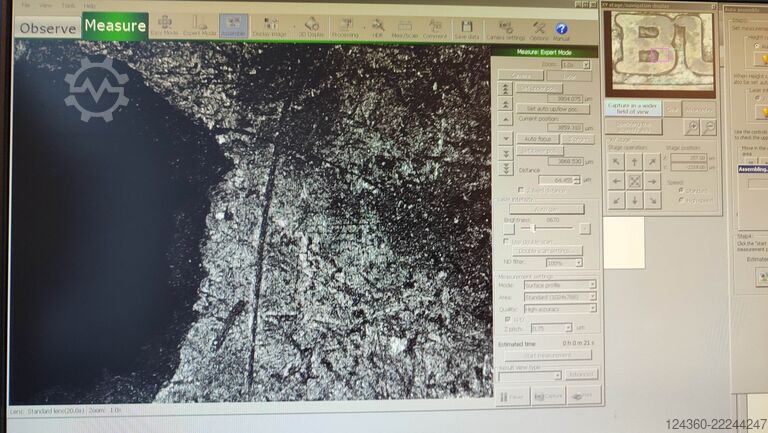Open the Processing tool

(345, 27)
